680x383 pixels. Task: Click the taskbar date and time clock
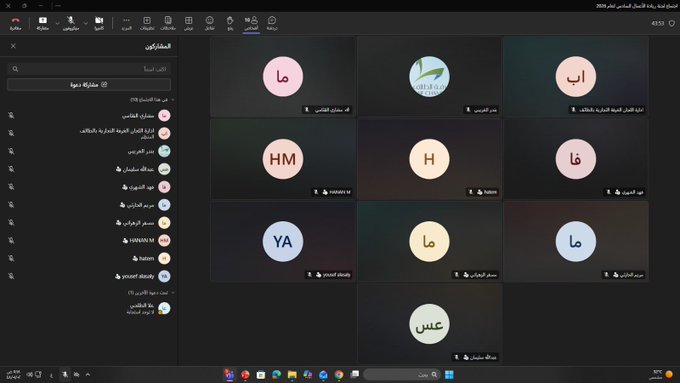(13, 374)
